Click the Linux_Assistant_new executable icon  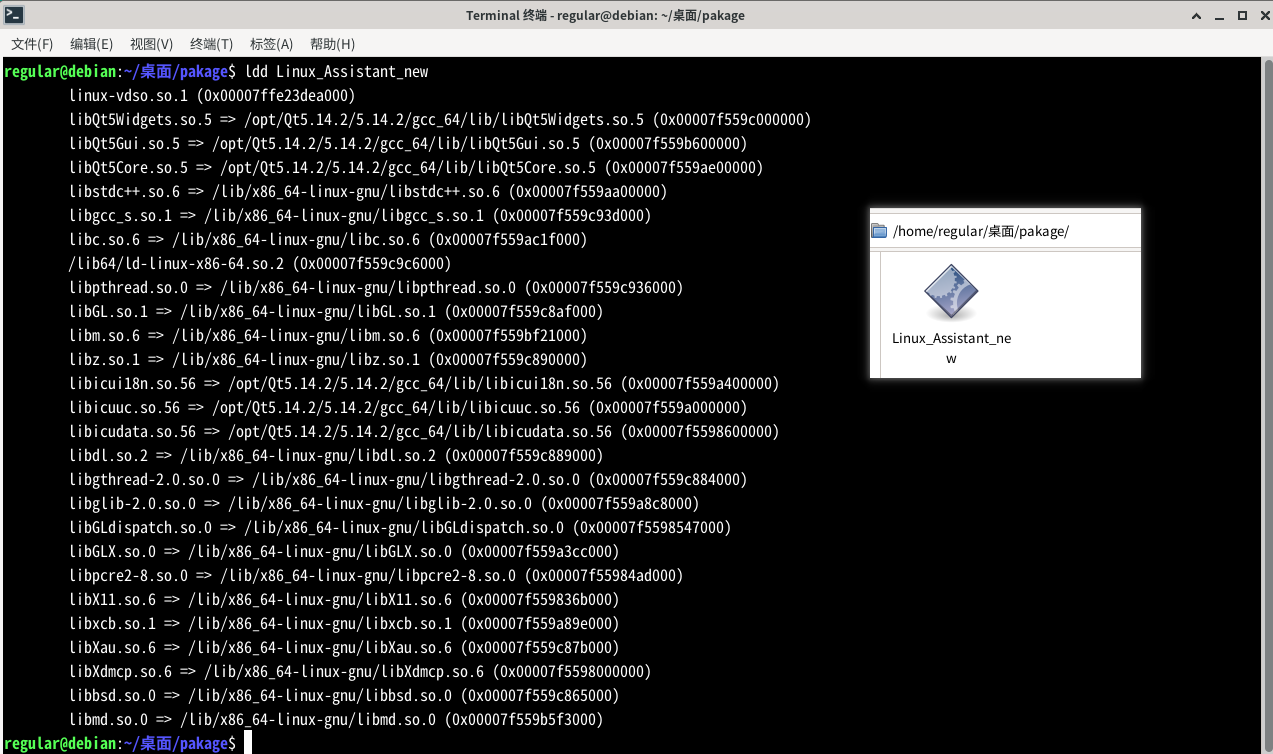[x=950, y=293]
